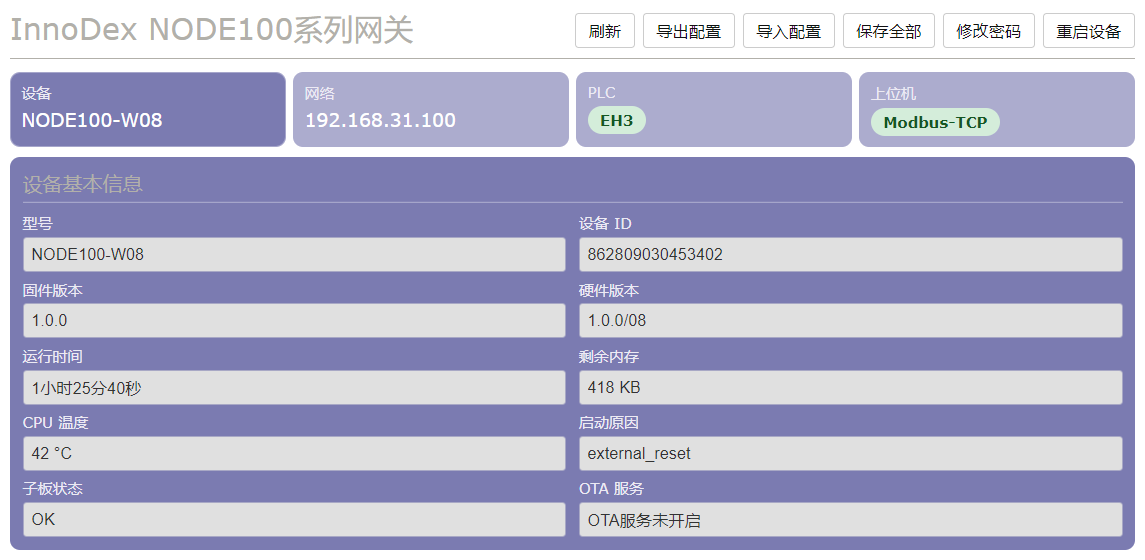Screen dimensions: 1145x560
Task: Click the 运行时间 label
Action: coord(53,357)
